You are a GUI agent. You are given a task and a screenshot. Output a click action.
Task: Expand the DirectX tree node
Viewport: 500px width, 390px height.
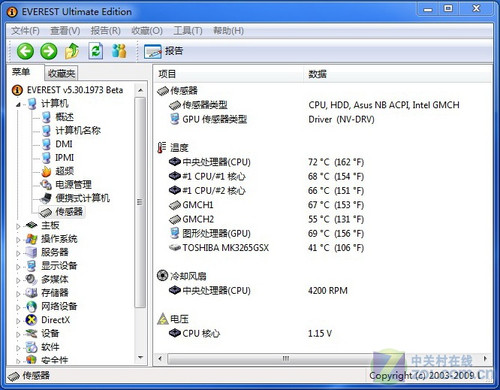click(18, 321)
